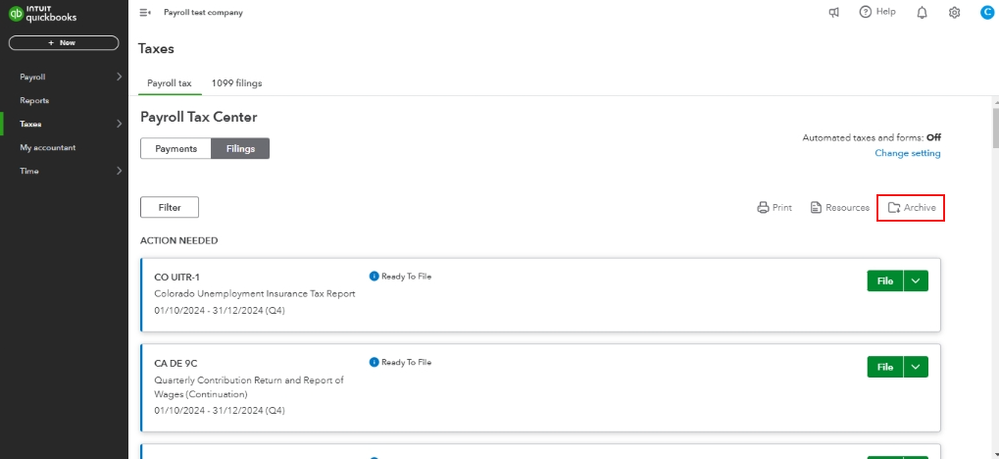Expand the Payroll sidebar chevron
This screenshot has width=999, height=459.
coord(119,77)
